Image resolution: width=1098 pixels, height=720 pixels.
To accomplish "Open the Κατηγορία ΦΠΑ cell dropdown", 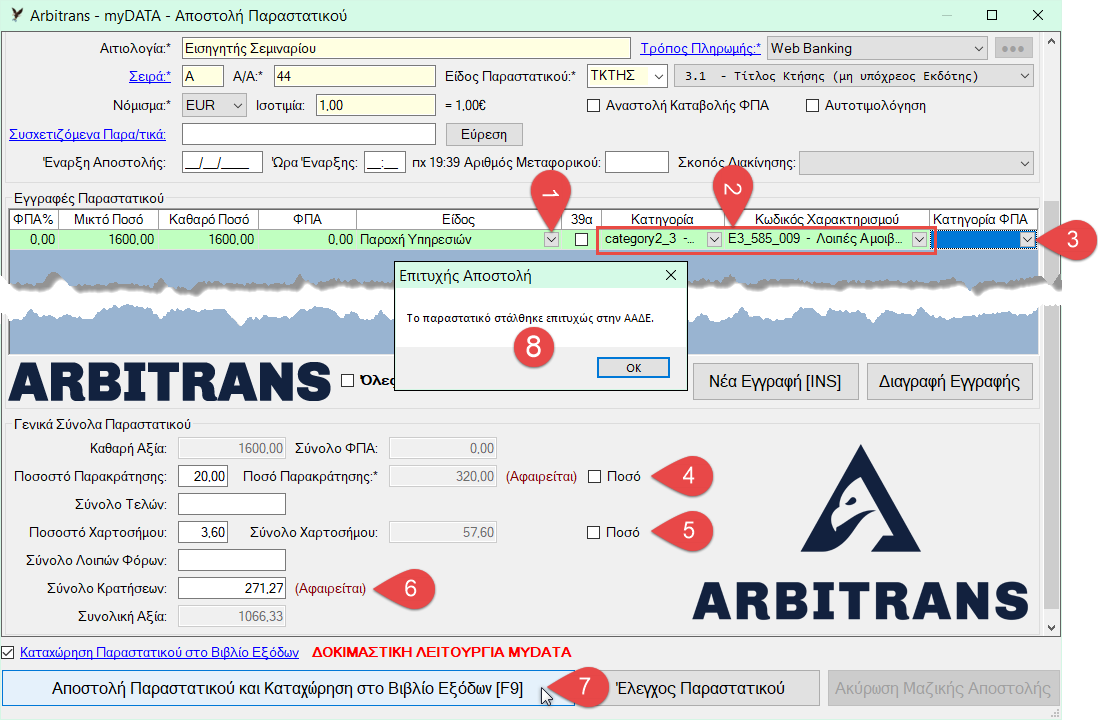I will pyautogui.click(x=1027, y=240).
